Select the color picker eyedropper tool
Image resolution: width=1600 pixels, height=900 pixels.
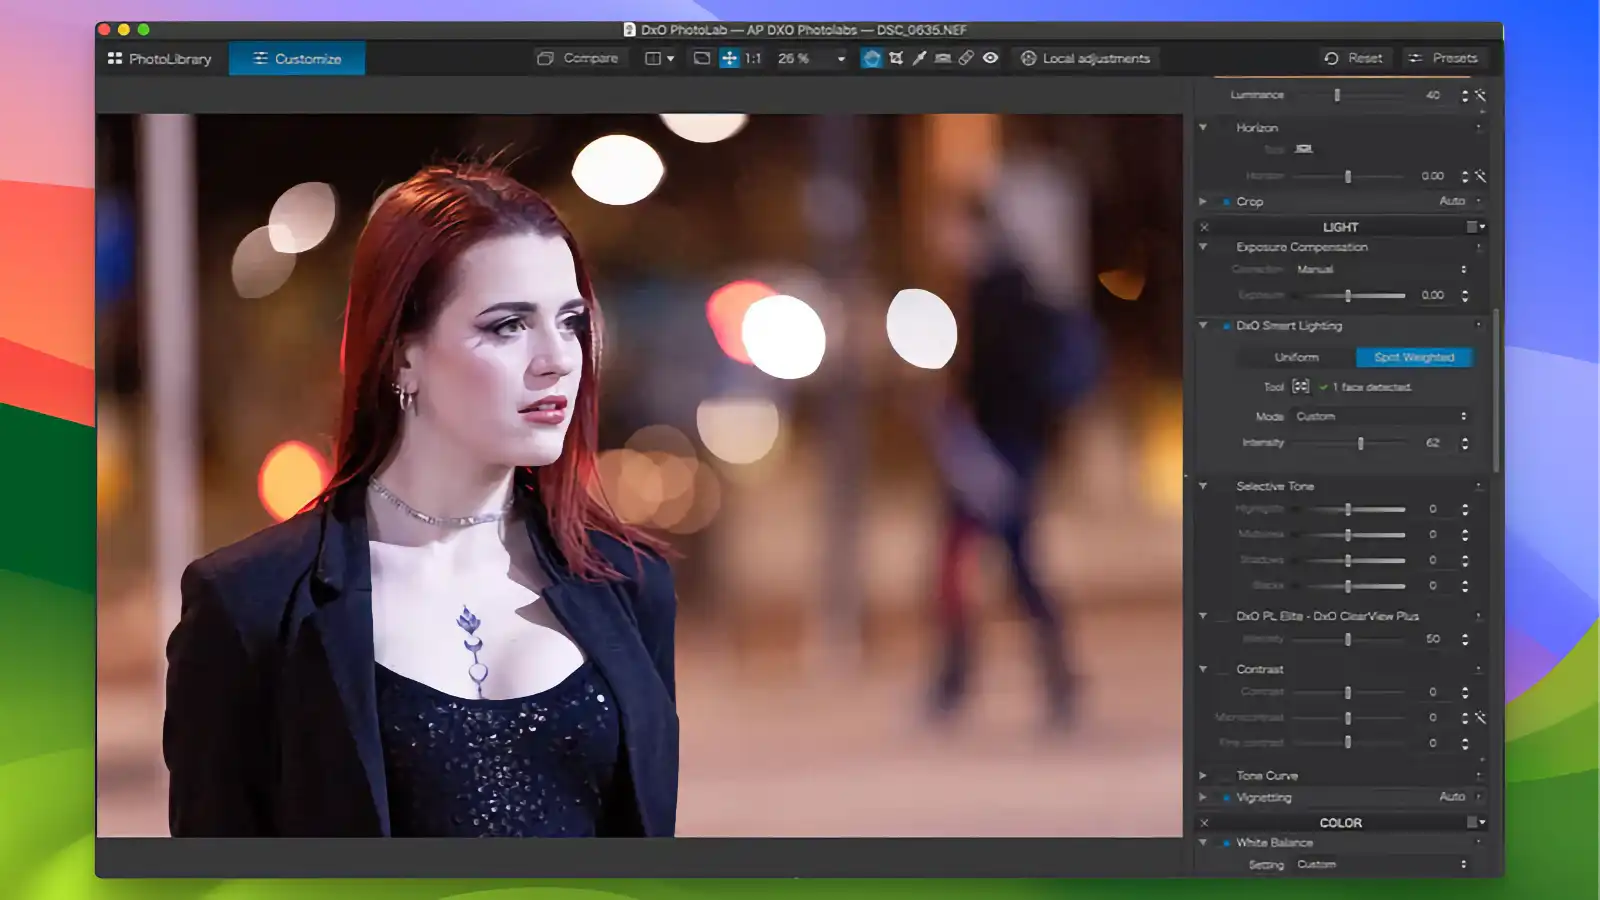point(919,58)
